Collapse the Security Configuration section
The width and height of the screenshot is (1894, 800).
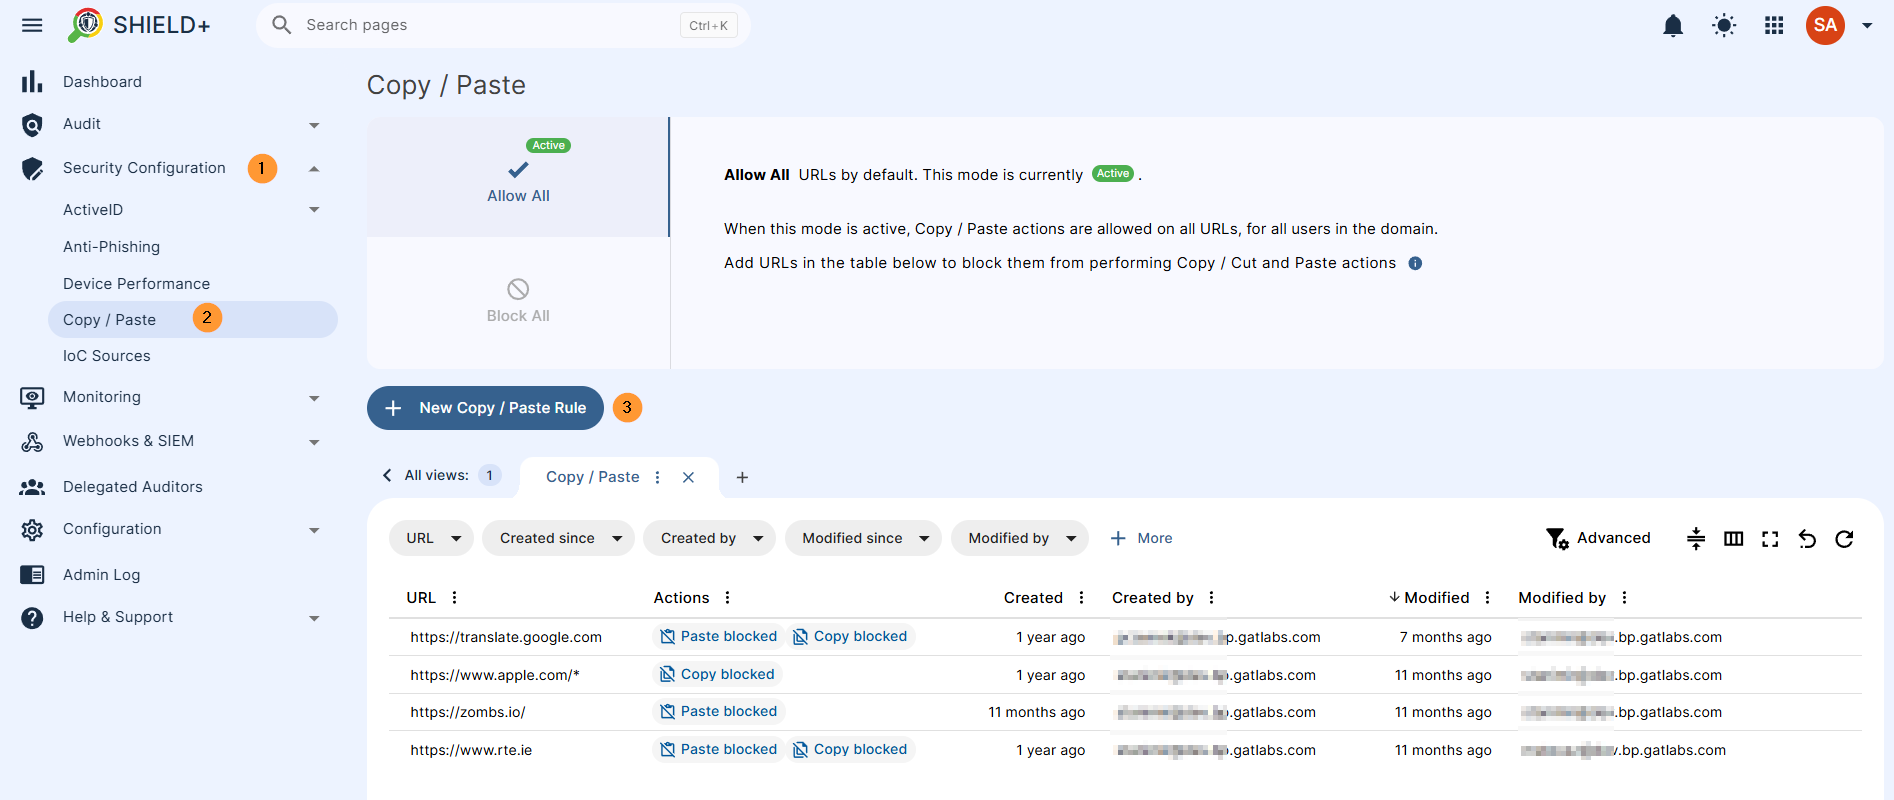[x=314, y=169]
